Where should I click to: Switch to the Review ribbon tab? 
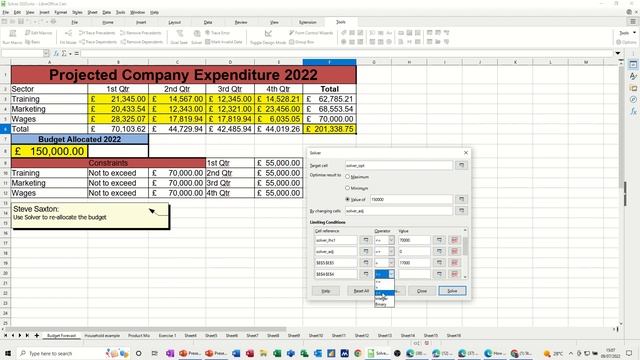pos(241,22)
